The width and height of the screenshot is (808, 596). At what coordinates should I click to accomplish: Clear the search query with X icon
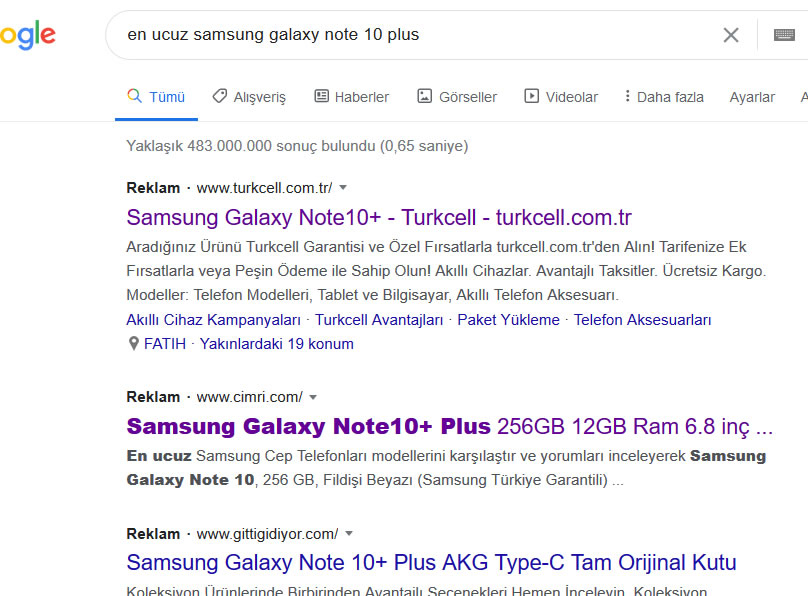click(x=731, y=35)
